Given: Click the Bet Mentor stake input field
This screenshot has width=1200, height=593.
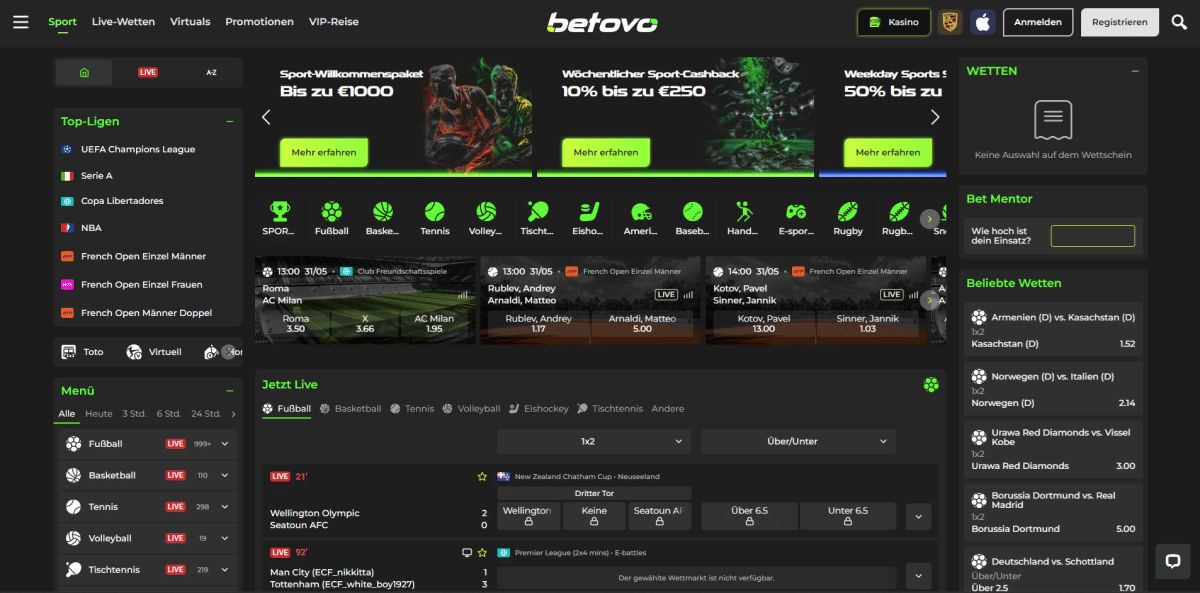Looking at the screenshot, I should pyautogui.click(x=1092, y=236).
